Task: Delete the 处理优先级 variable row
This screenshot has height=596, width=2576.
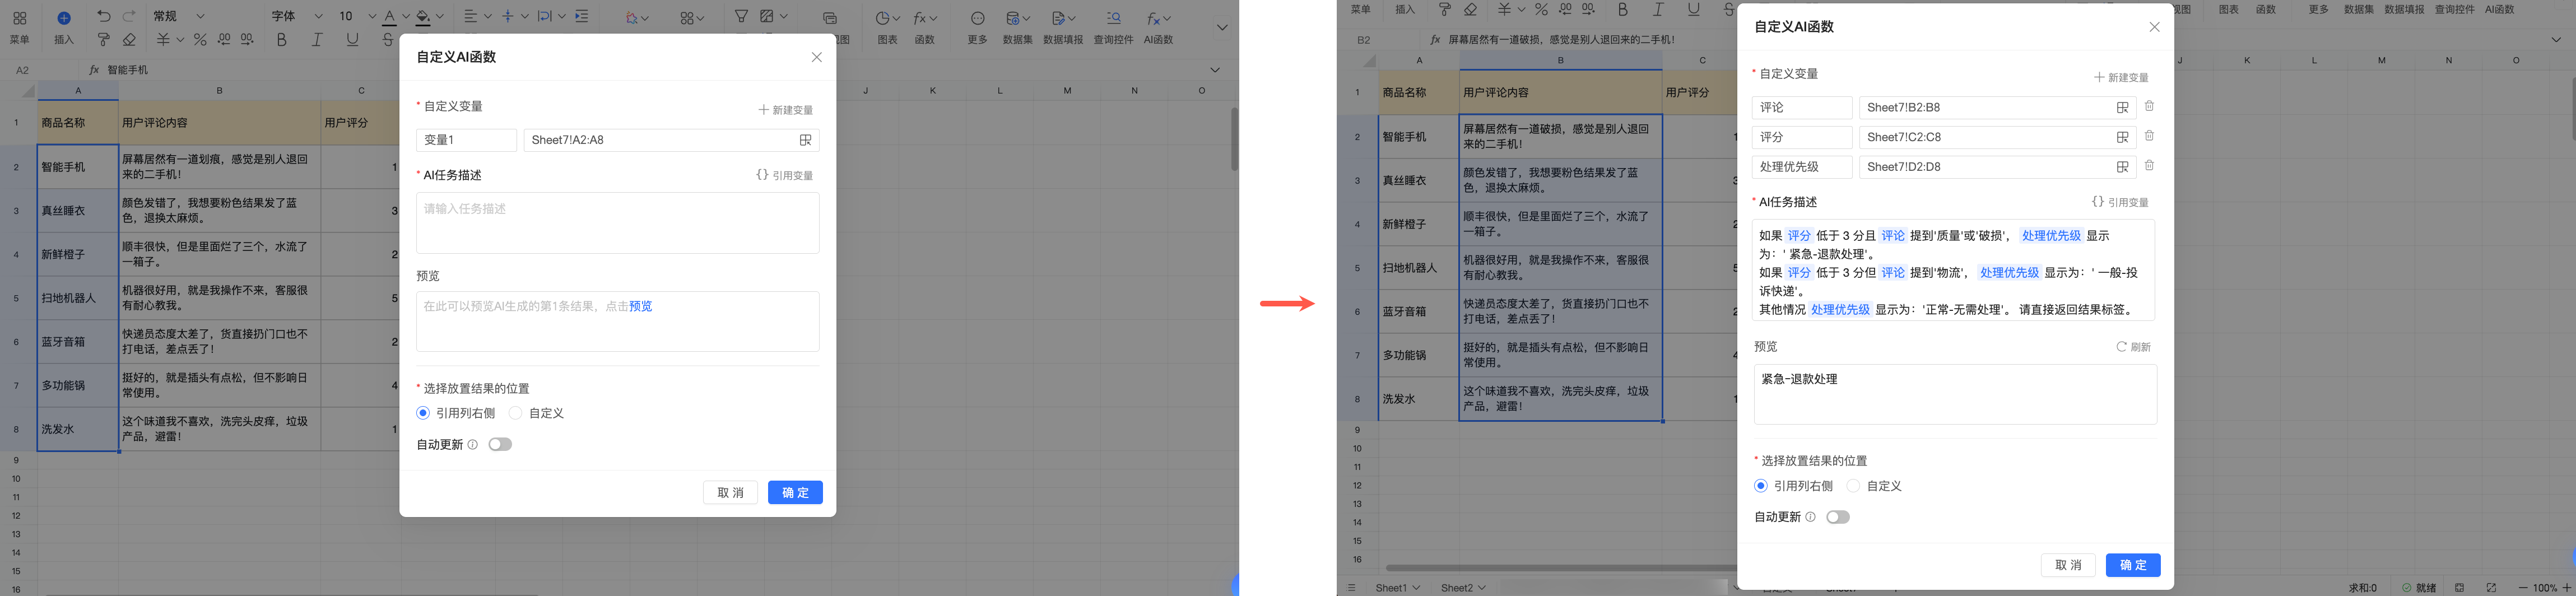Action: click(x=2149, y=165)
